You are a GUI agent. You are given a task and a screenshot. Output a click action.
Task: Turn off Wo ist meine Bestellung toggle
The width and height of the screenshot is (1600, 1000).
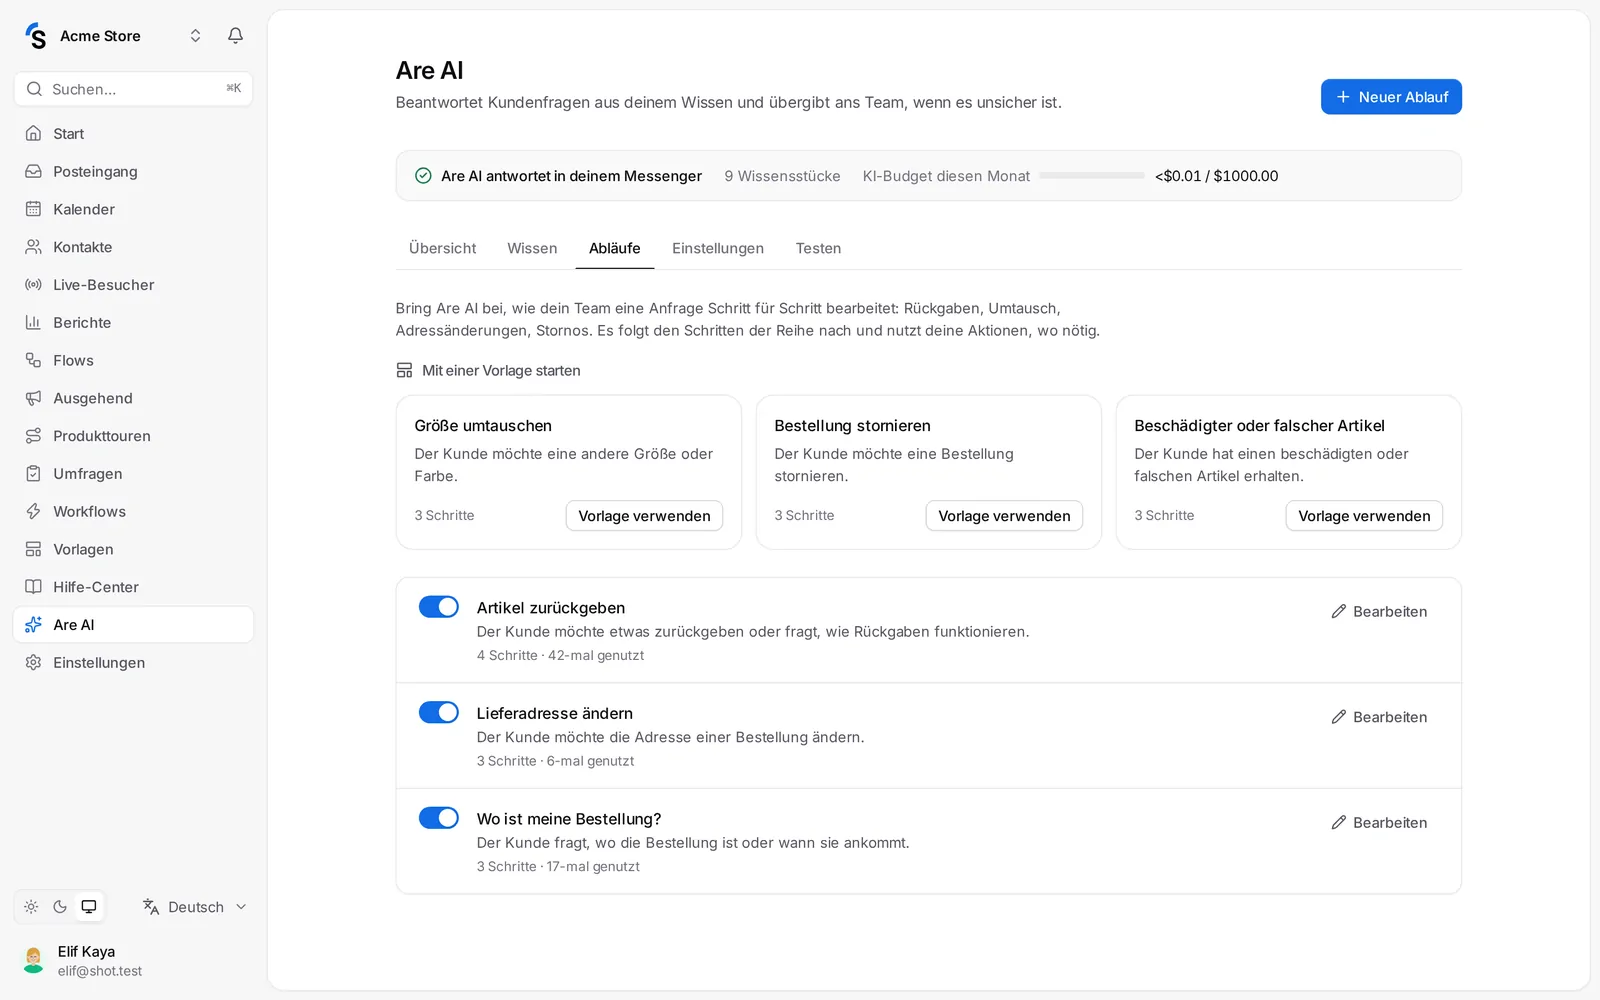[438, 818]
